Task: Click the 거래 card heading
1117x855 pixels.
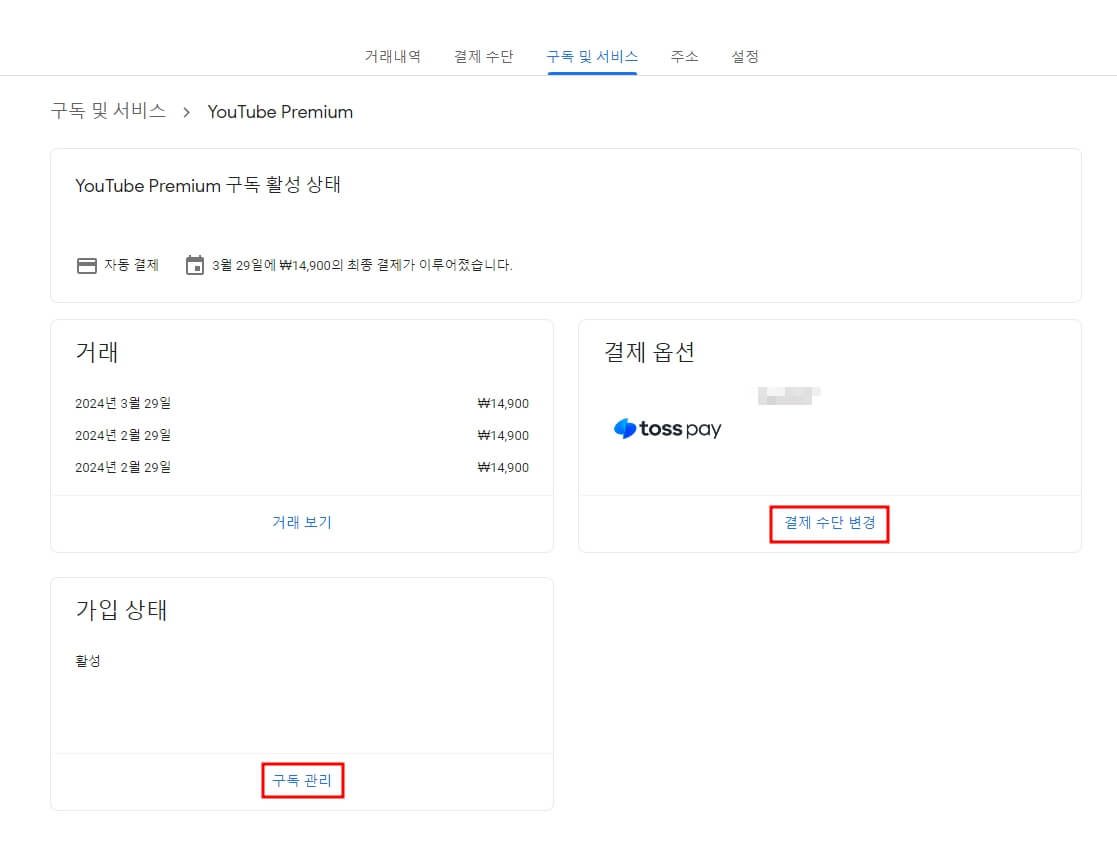Action: click(x=97, y=352)
